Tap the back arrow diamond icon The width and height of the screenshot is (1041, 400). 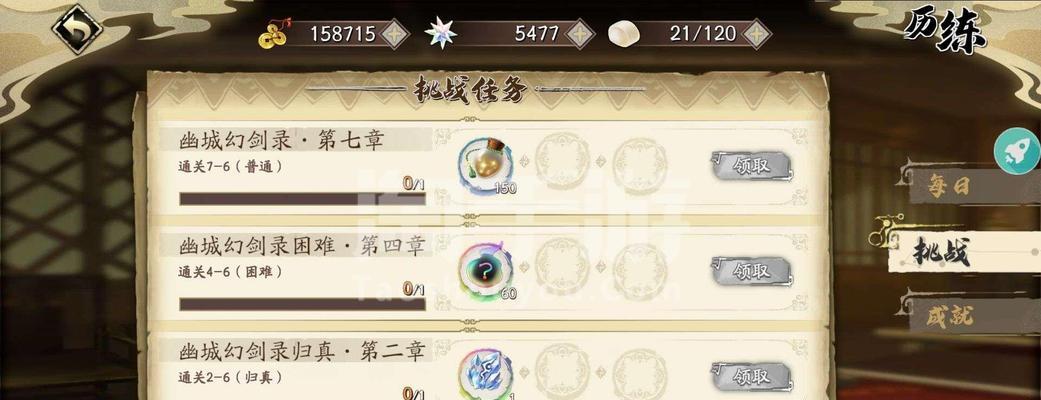tap(77, 29)
